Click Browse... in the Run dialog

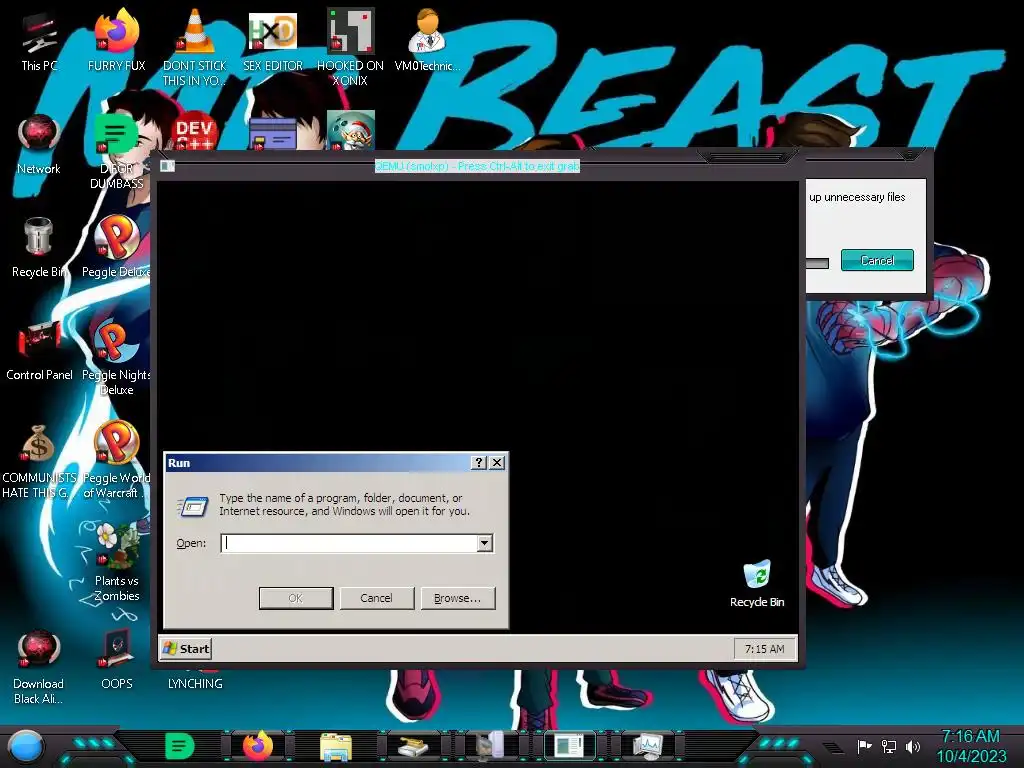point(457,598)
